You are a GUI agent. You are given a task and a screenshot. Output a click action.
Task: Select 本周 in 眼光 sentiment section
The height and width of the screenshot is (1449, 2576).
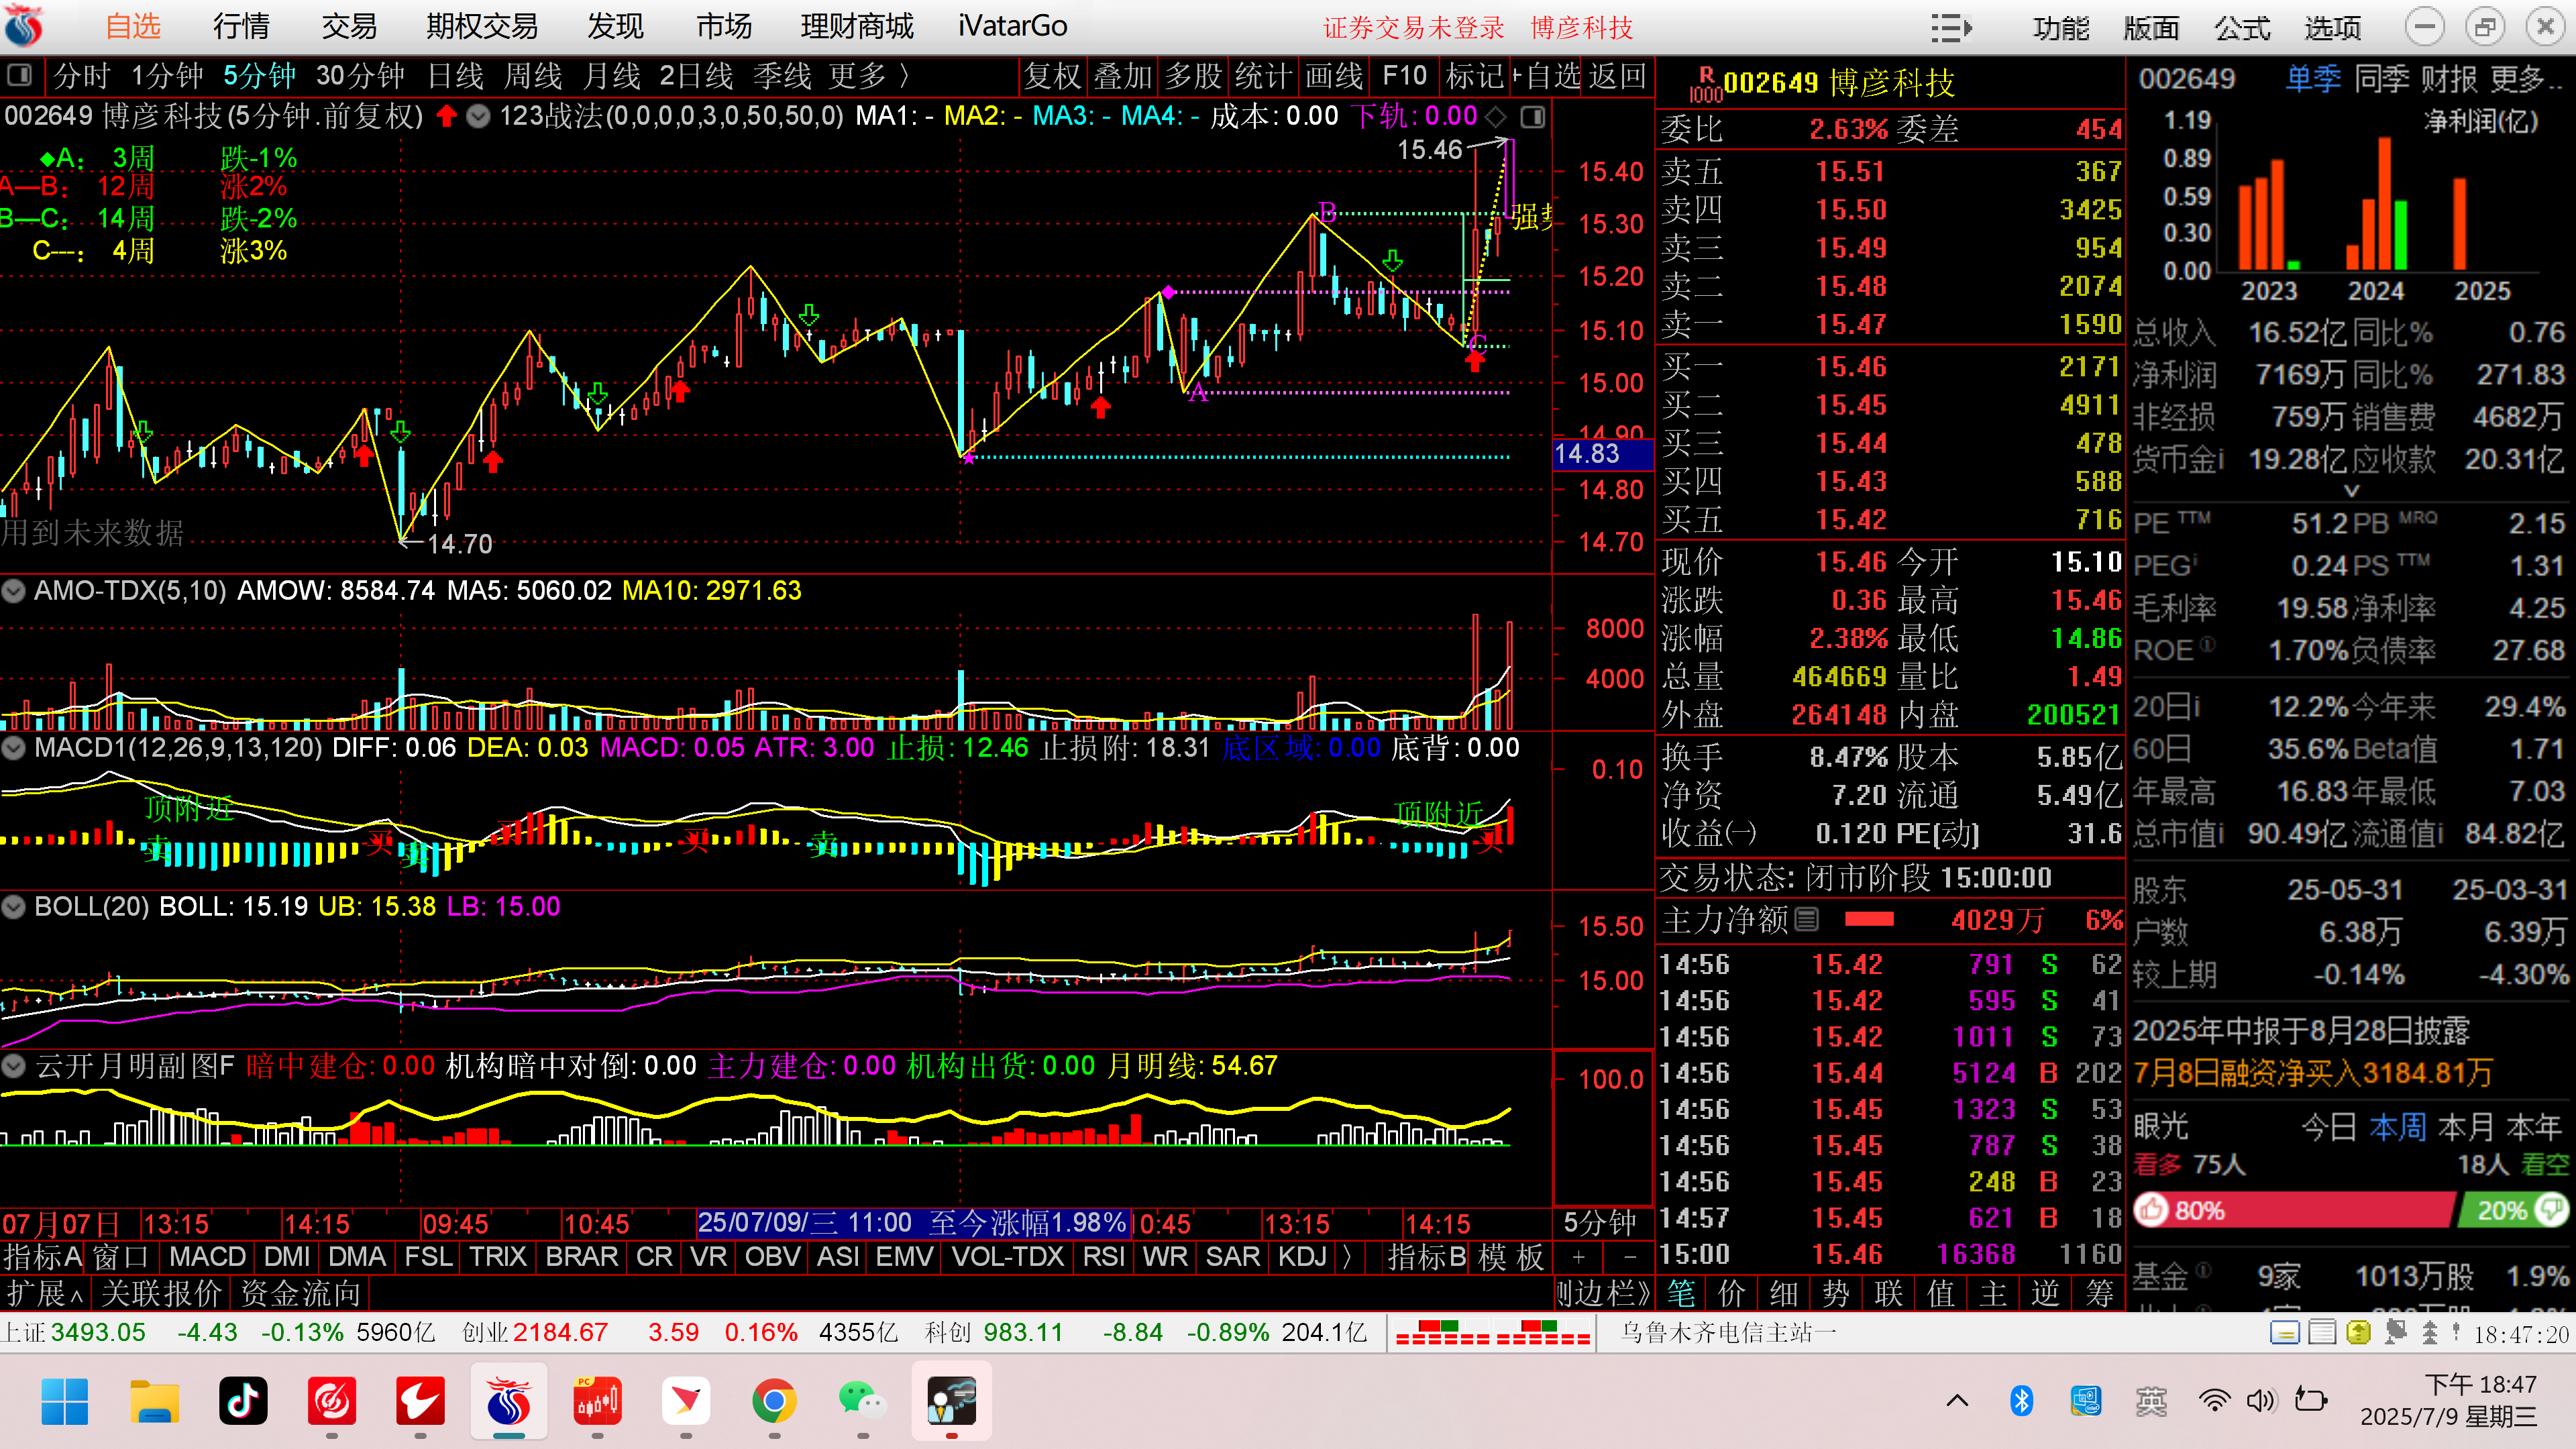[x=2397, y=1126]
